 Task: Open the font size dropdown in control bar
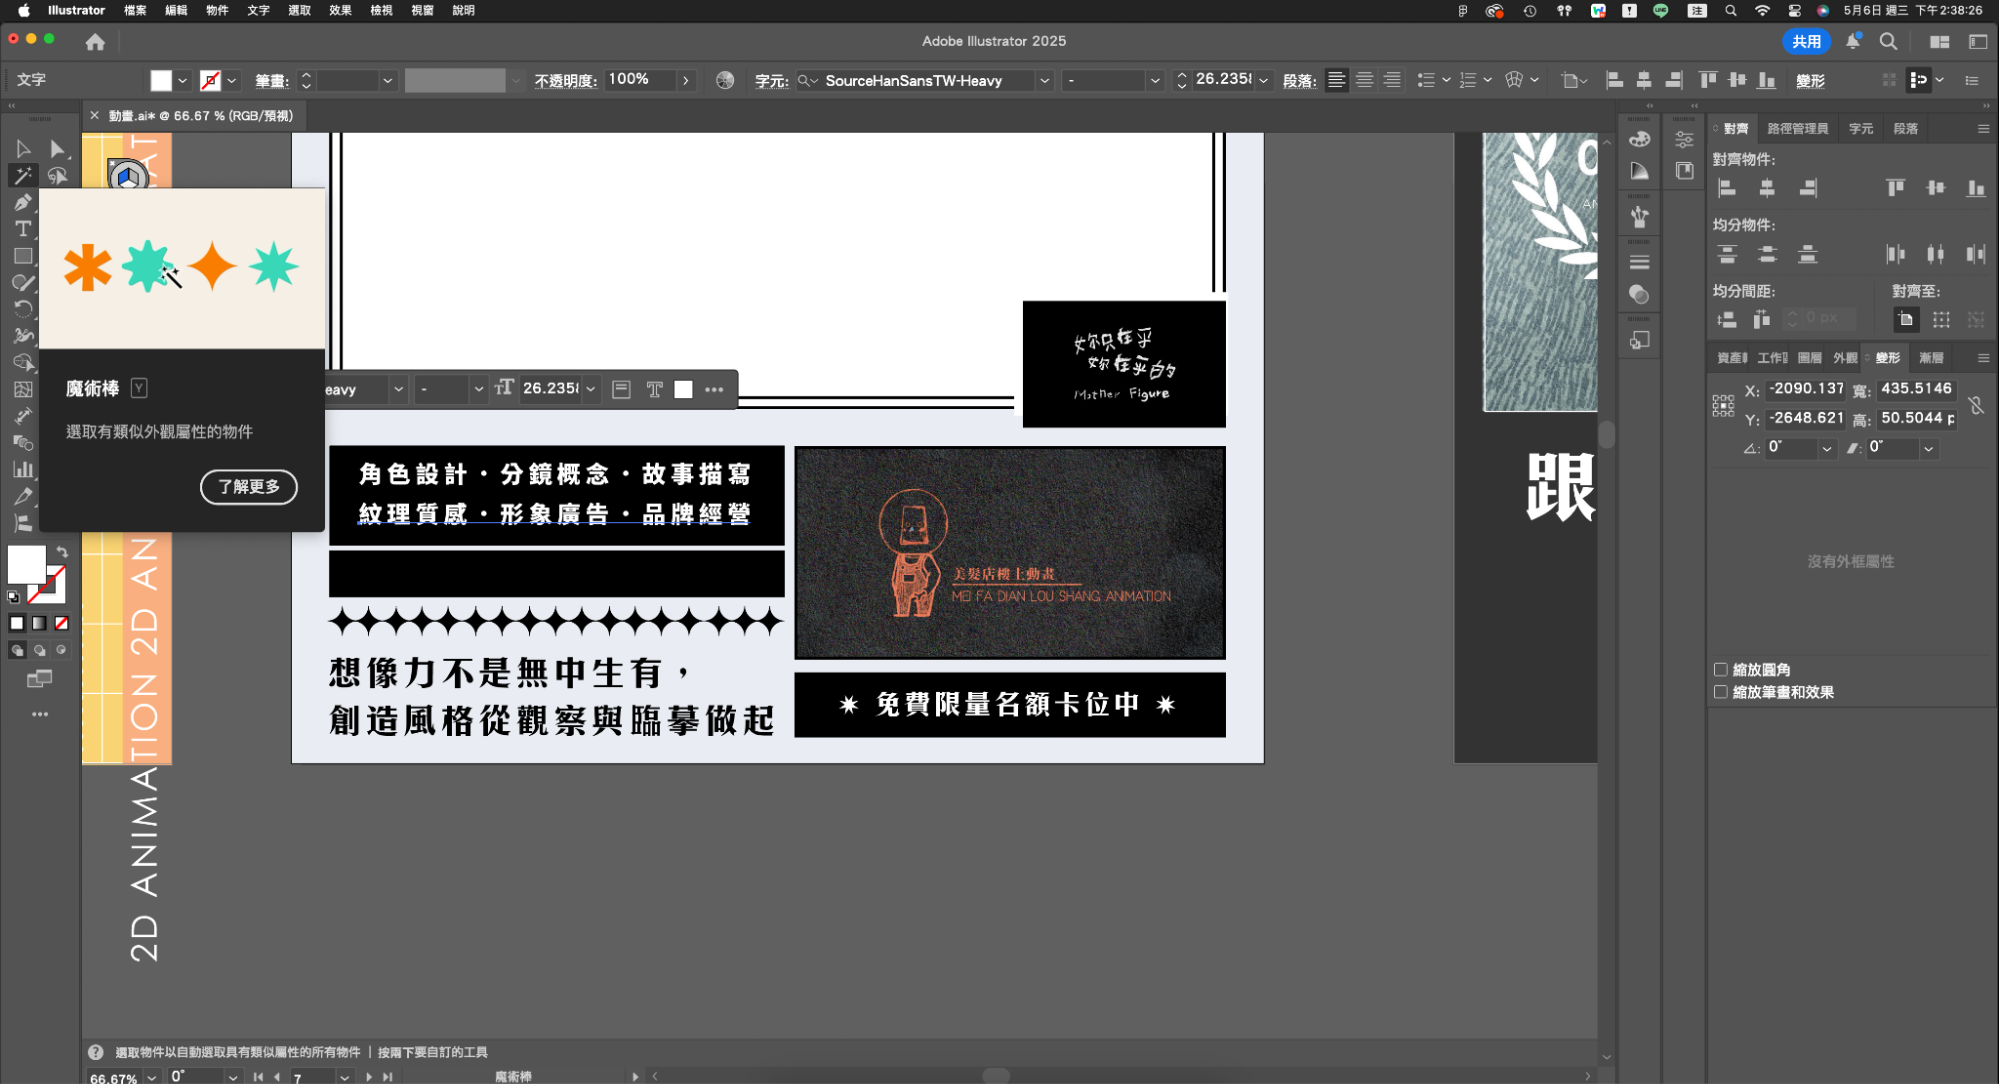pos(1264,80)
